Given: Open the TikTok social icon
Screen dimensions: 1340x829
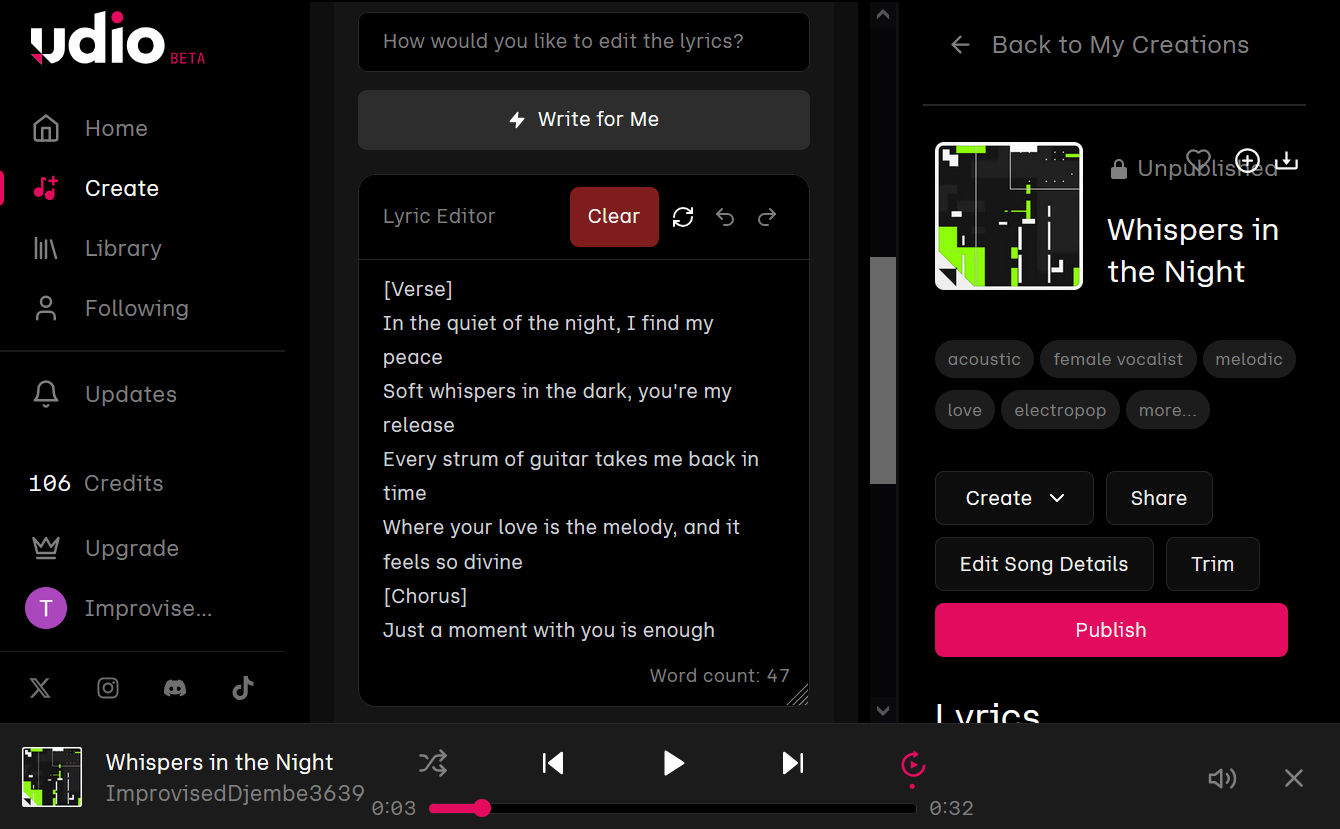Looking at the screenshot, I should (x=243, y=688).
